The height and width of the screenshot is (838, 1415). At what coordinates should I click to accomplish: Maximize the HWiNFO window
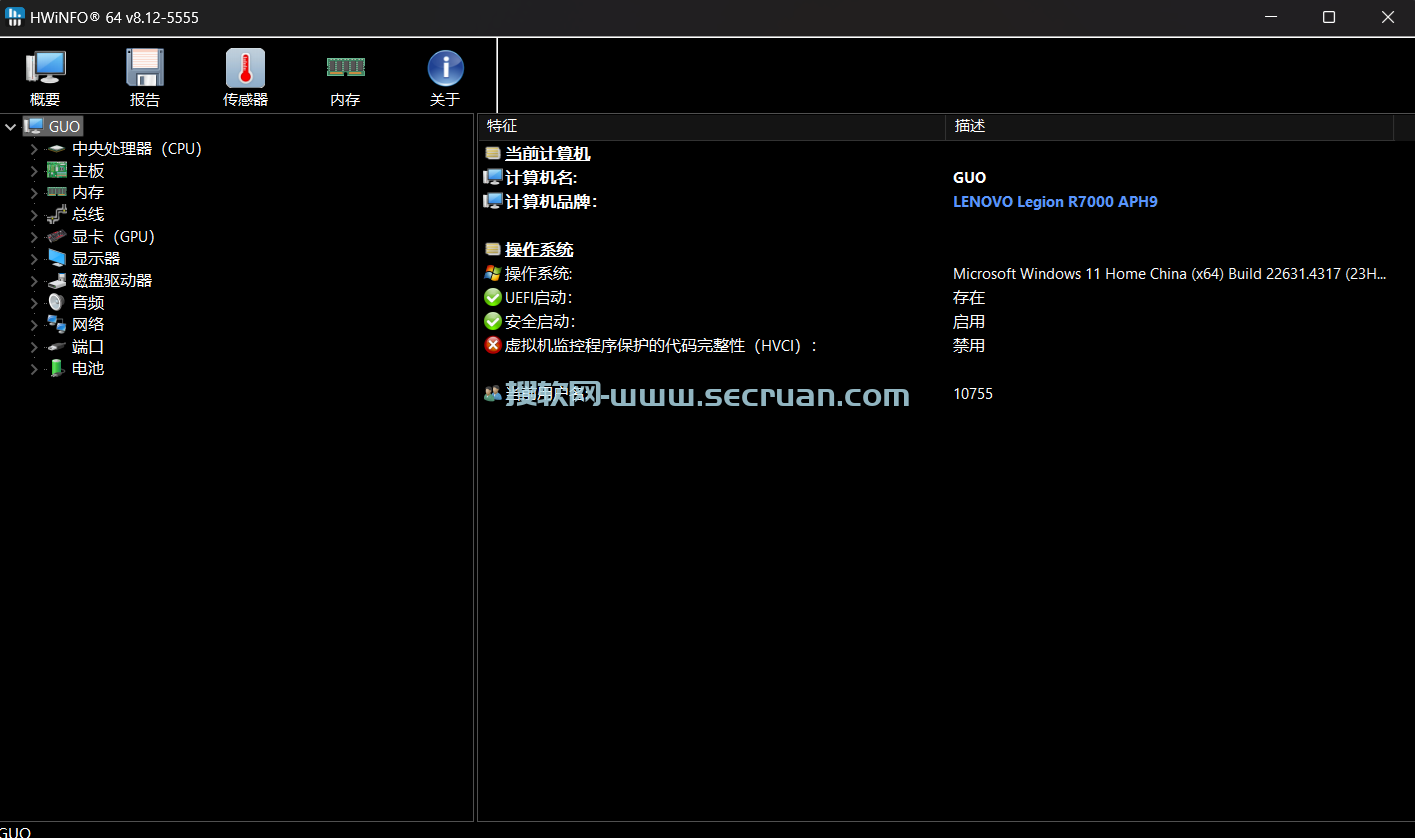(1329, 17)
